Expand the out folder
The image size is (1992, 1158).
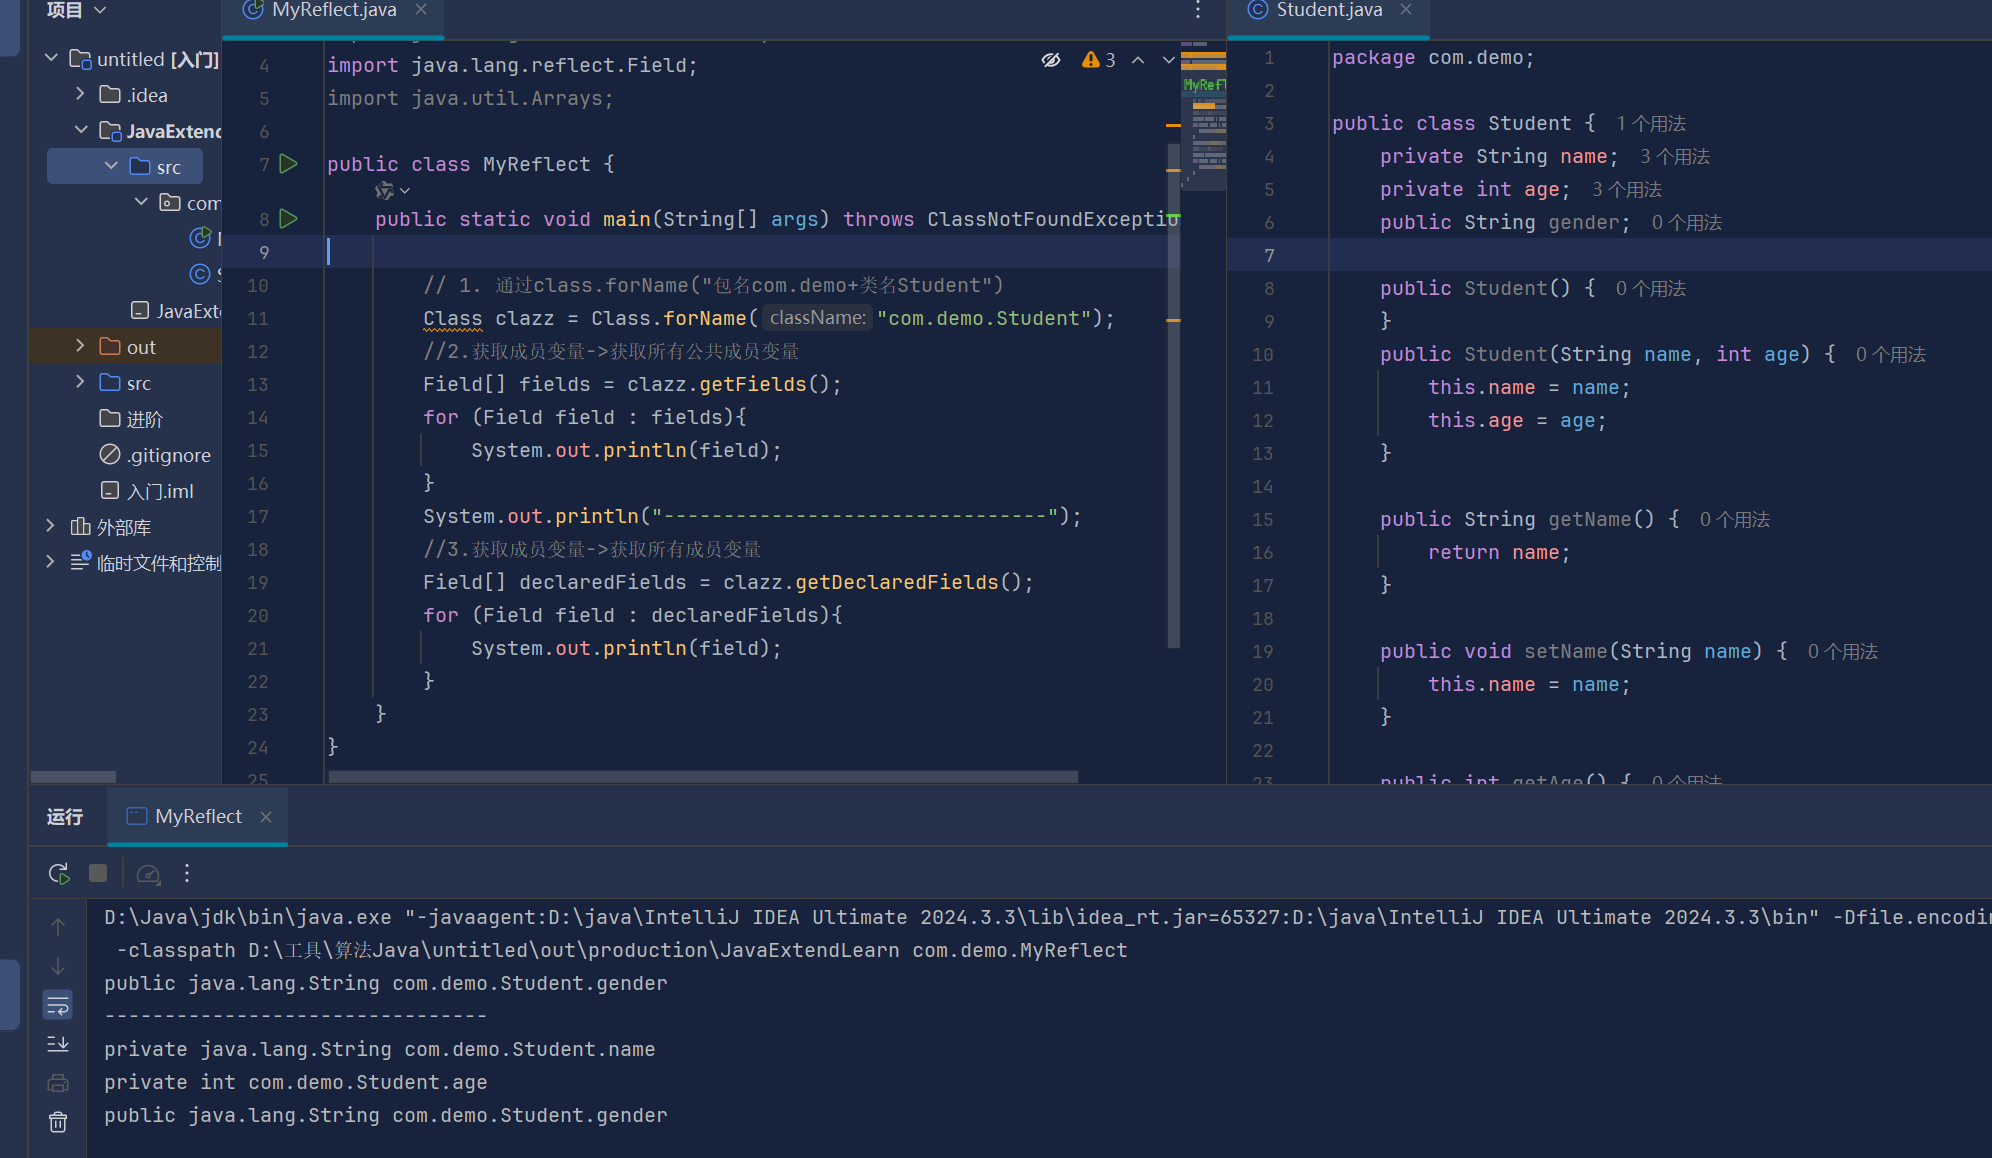80,346
